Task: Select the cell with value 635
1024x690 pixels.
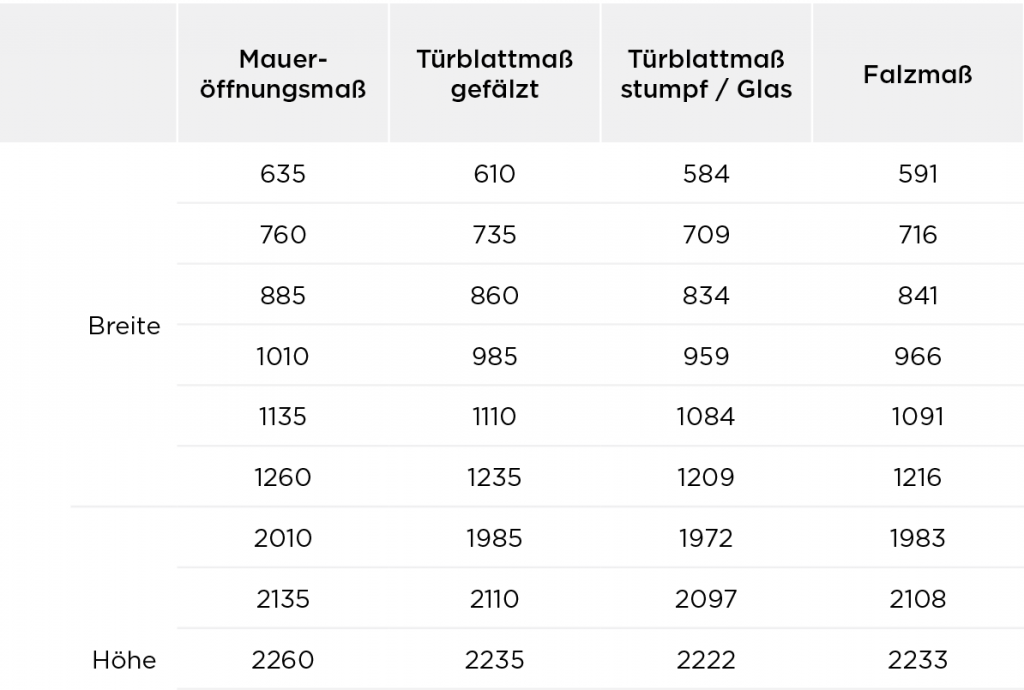Action: (283, 174)
